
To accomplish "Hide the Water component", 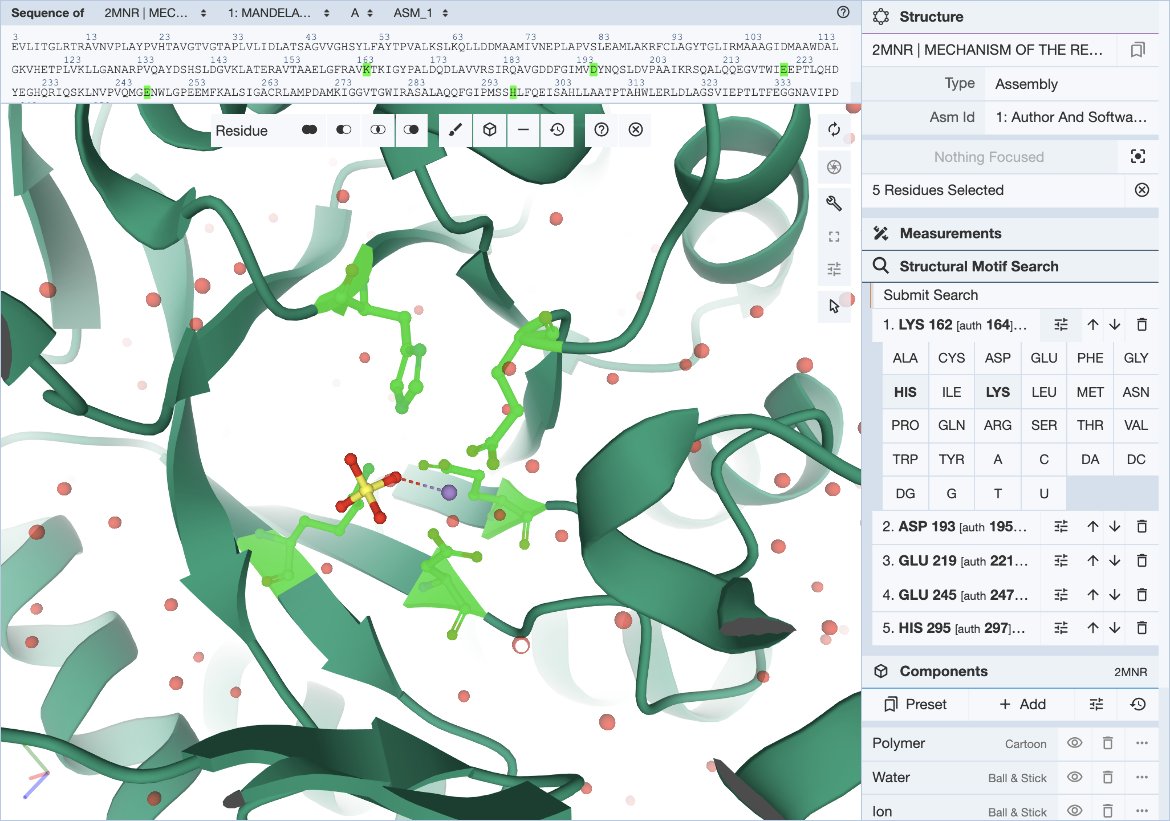I will 1075,777.
